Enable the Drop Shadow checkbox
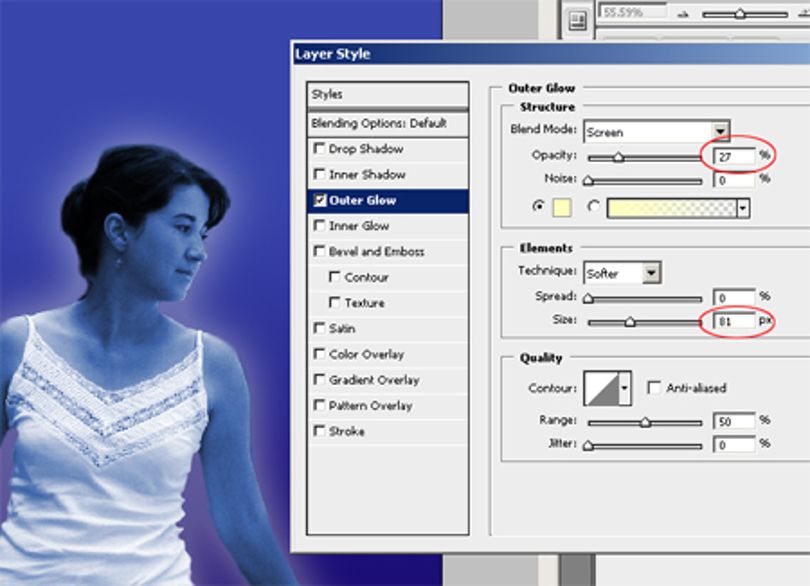810x586 pixels. [x=319, y=148]
